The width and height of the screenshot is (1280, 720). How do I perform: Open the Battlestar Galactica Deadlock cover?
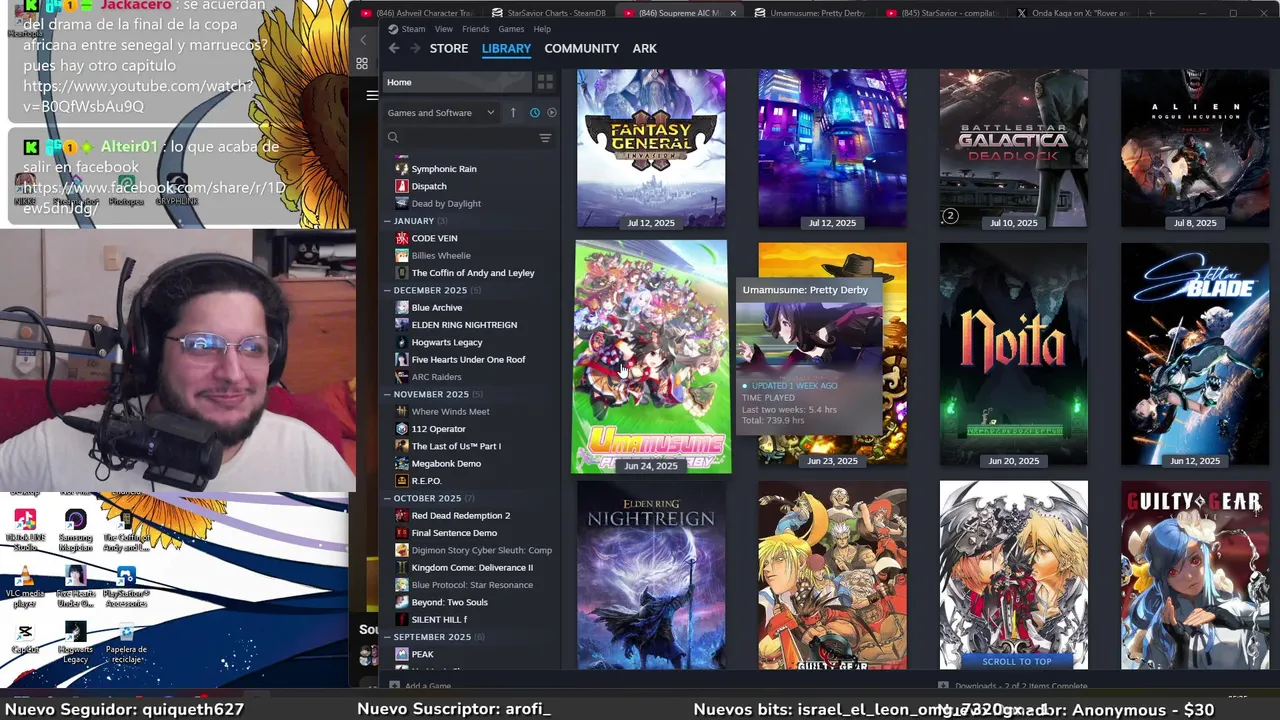click(1013, 148)
